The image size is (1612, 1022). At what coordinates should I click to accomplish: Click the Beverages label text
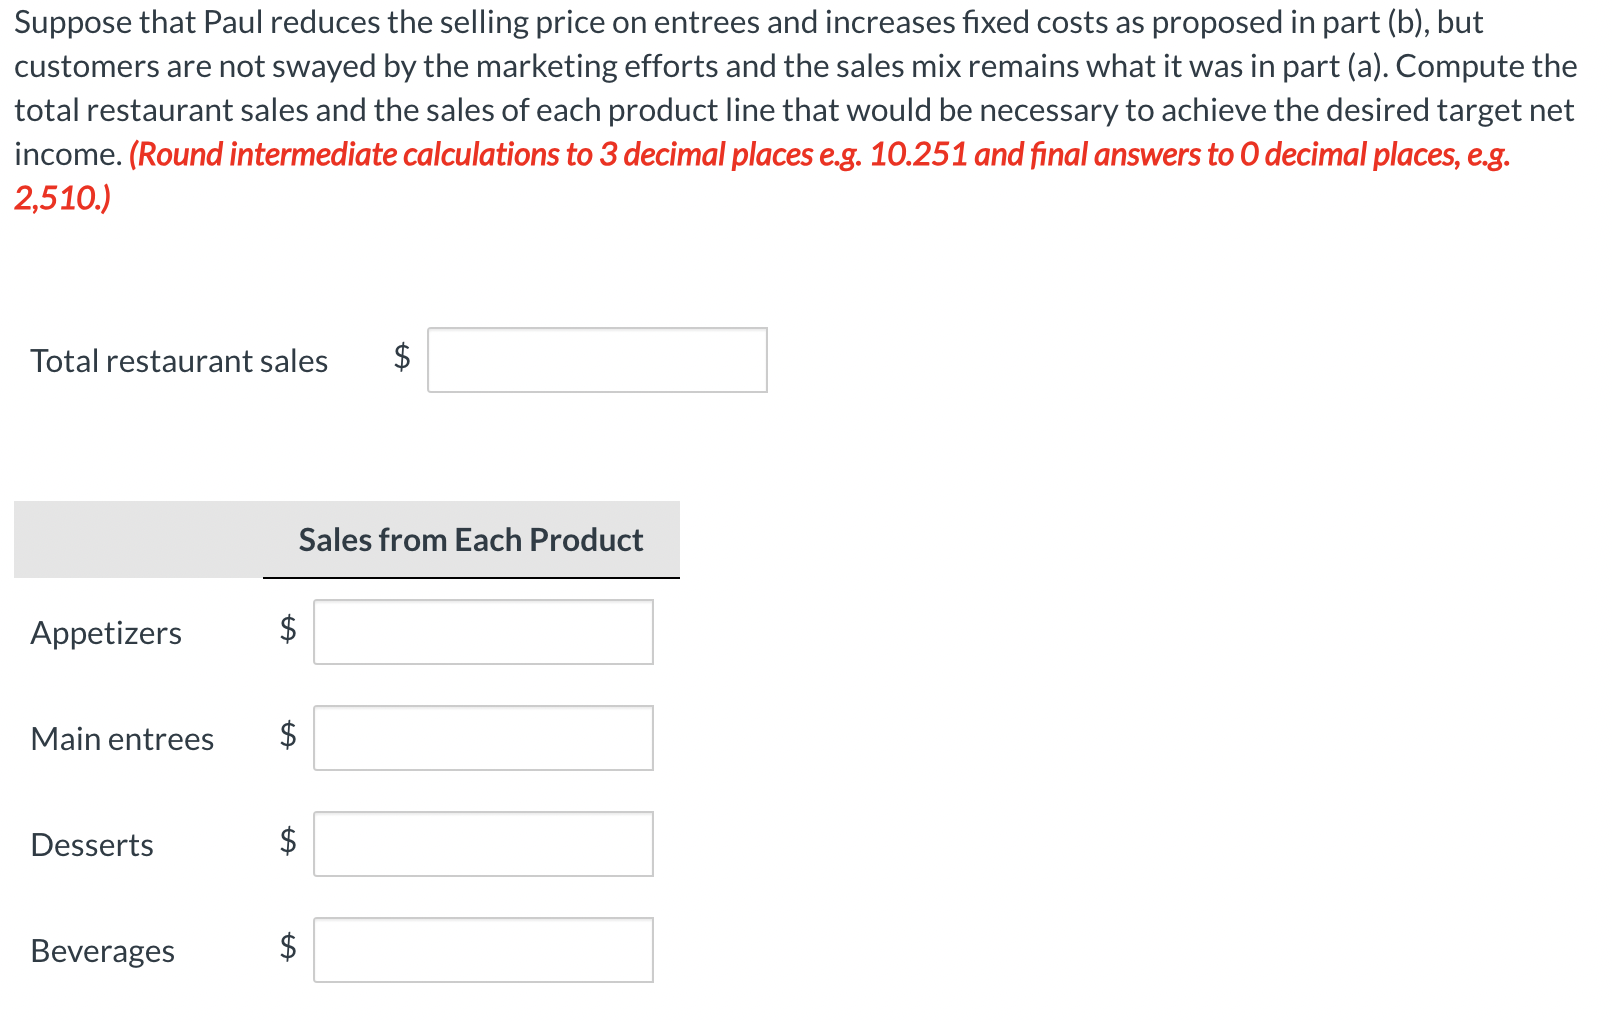click(x=101, y=951)
